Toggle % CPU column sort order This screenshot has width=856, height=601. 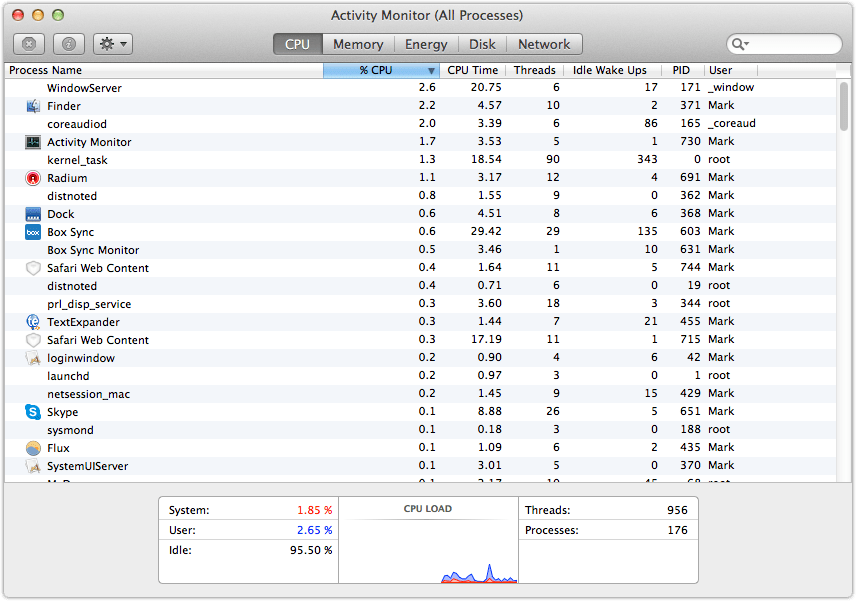[381, 70]
